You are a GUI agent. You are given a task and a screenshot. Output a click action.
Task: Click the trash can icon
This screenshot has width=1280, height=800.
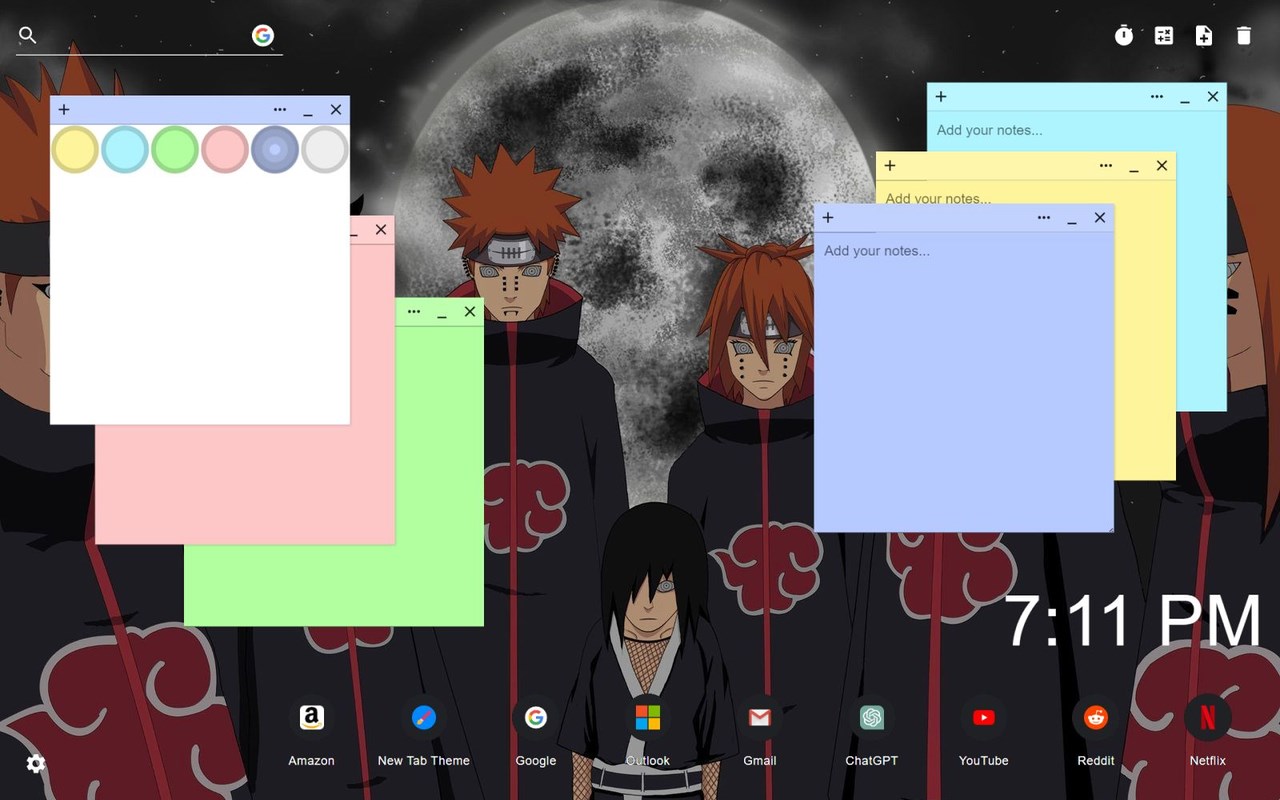point(1244,36)
